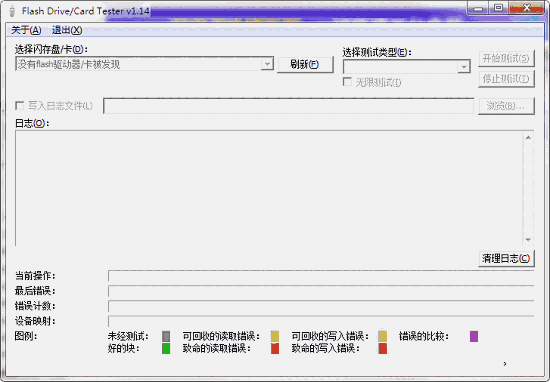Click inside the 日志 log text area
The width and height of the screenshot is (550, 382).
click(269, 188)
